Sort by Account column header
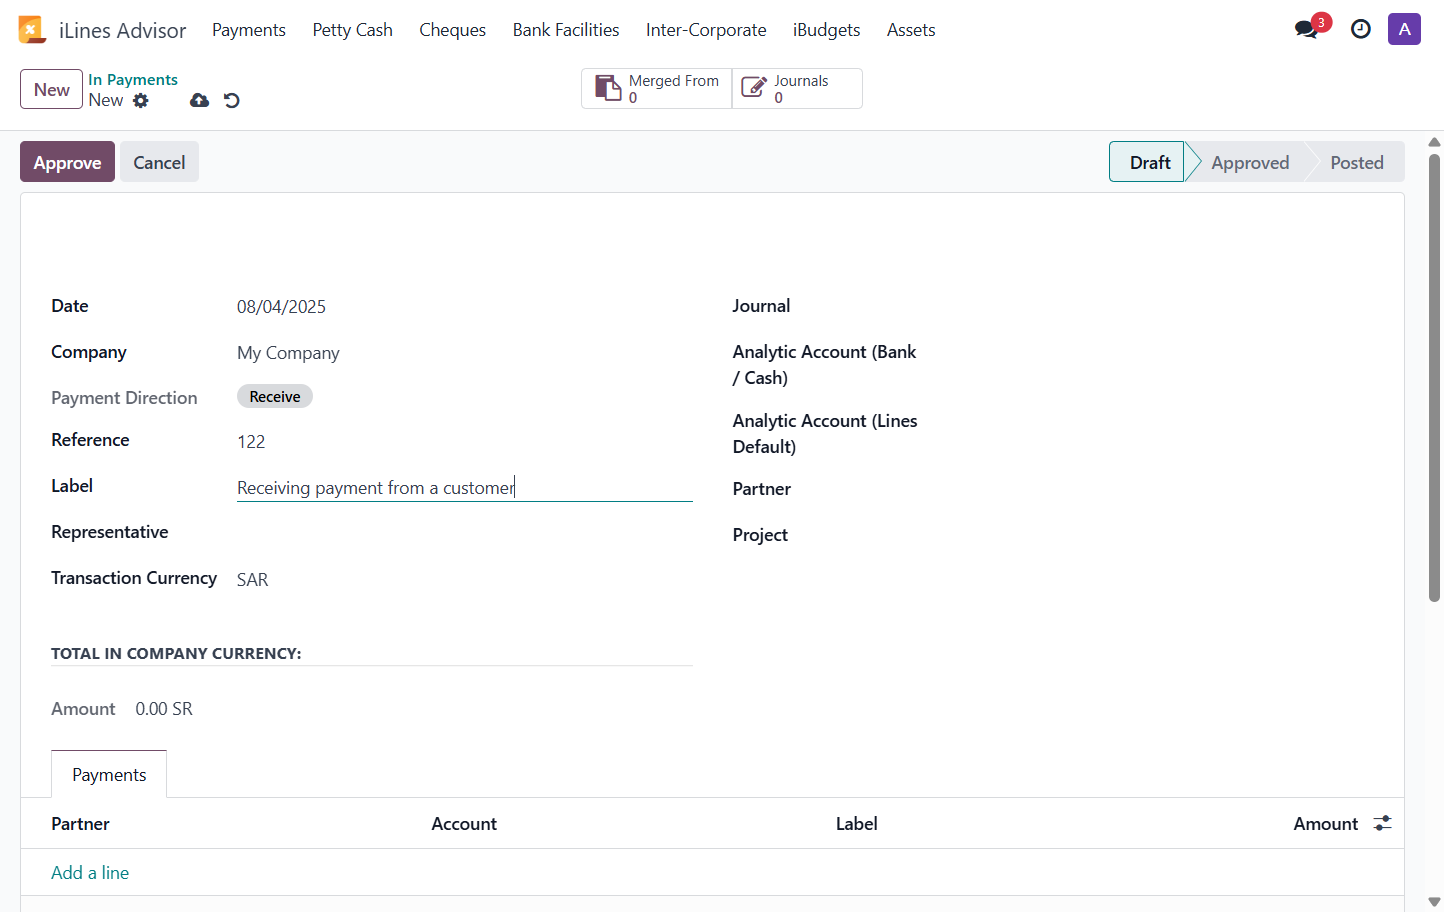The image size is (1444, 912). click(x=464, y=824)
